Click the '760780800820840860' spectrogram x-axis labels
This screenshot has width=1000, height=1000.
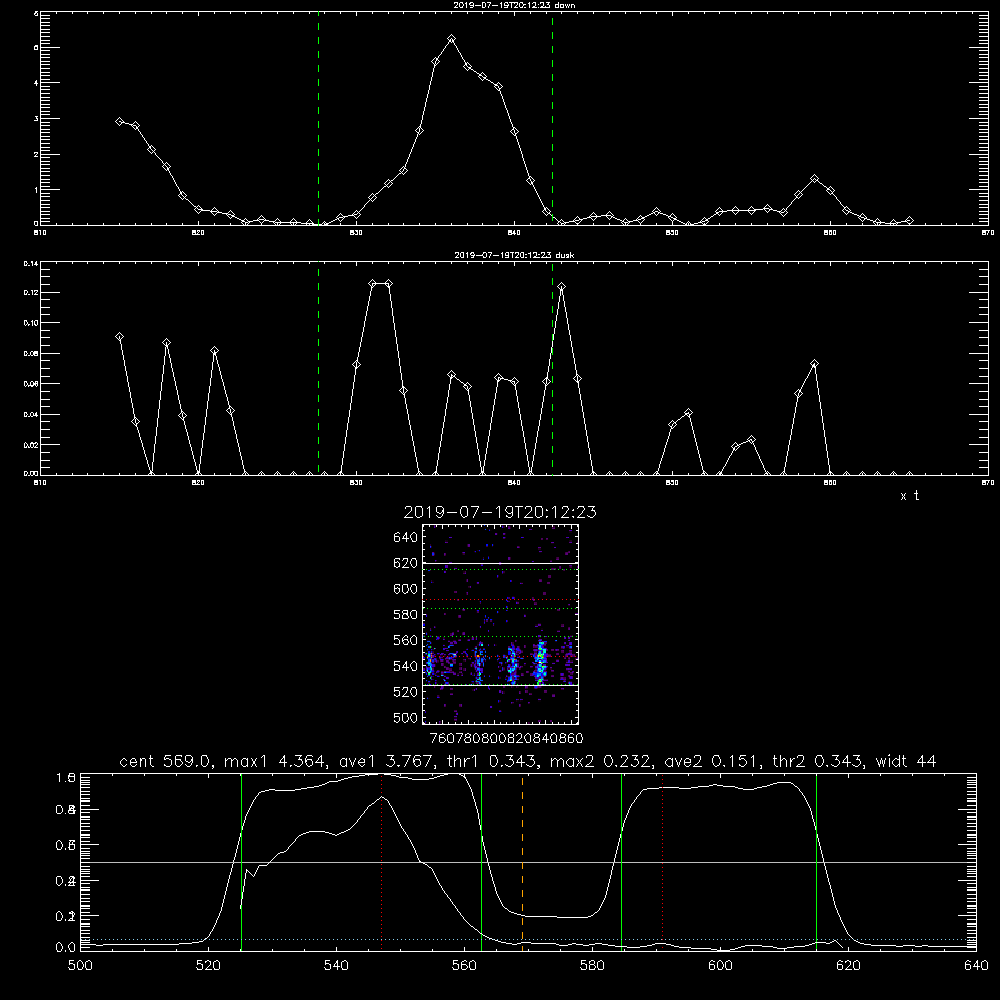(x=506, y=739)
